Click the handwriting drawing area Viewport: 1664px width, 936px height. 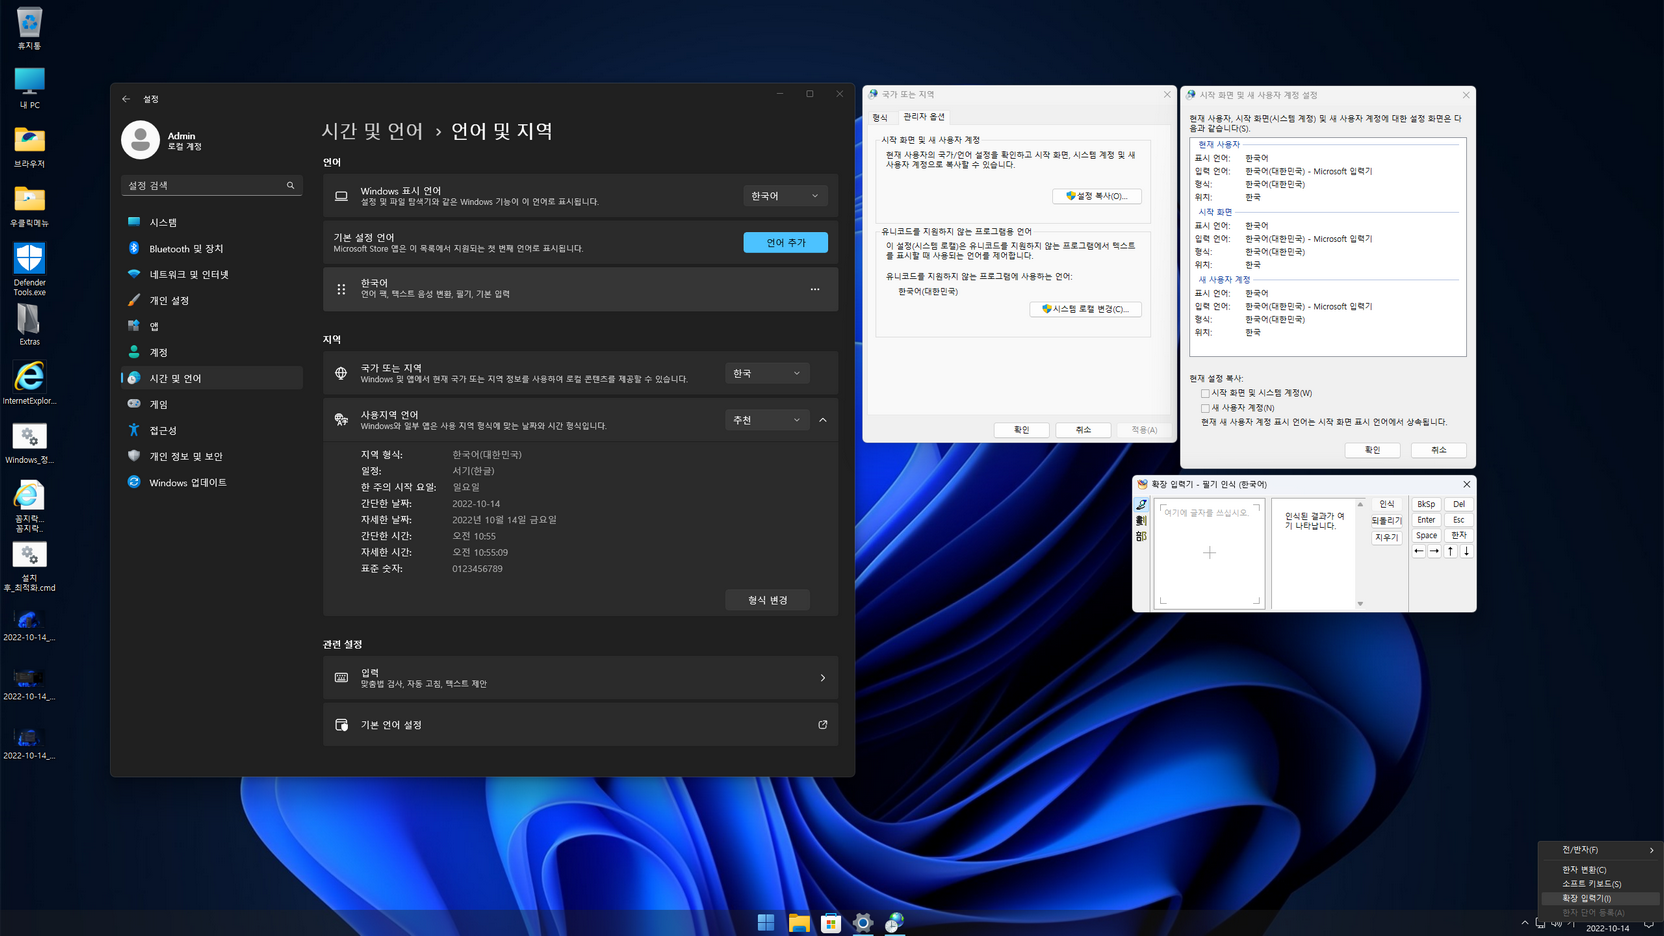pos(1209,553)
